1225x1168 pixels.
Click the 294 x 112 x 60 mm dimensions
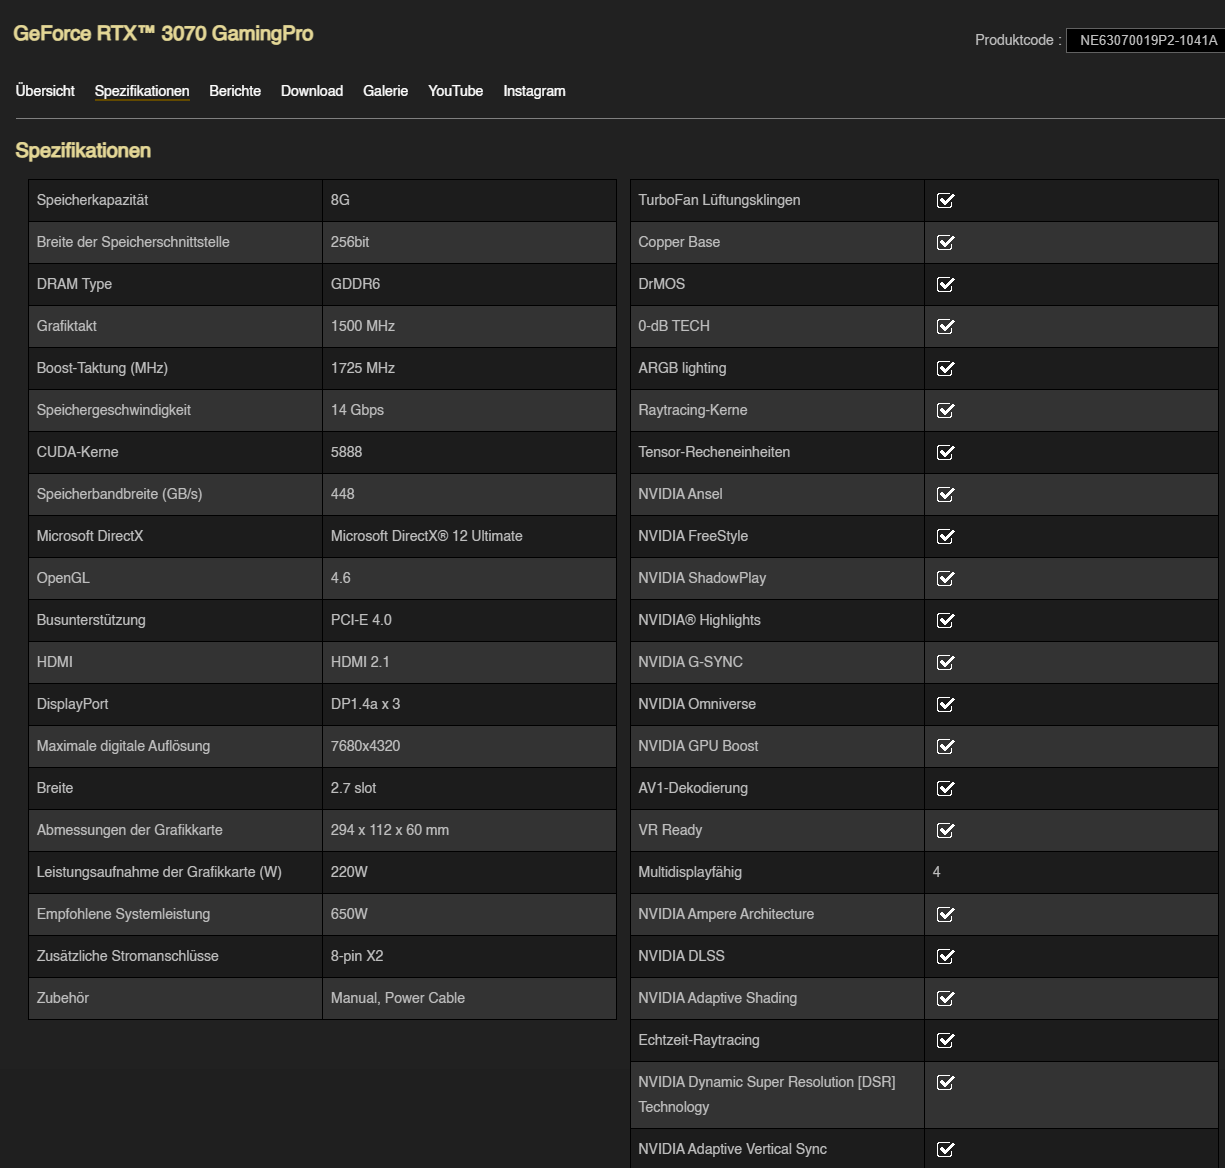pos(390,830)
